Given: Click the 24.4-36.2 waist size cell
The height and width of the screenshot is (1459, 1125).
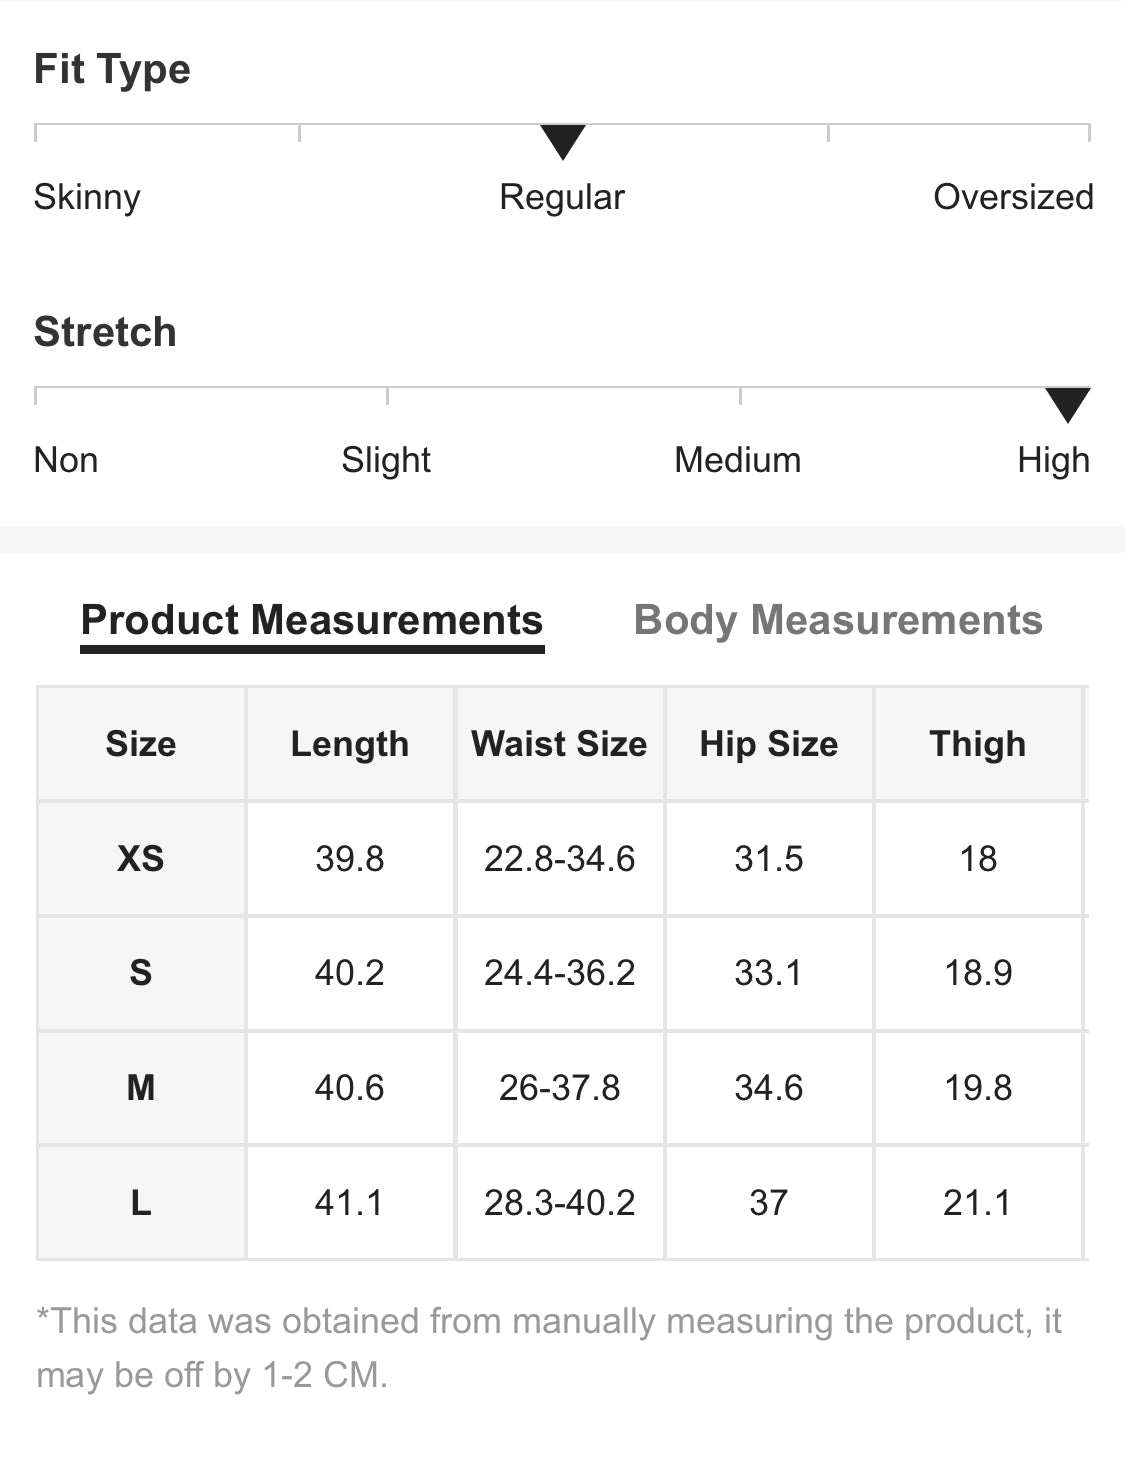Looking at the screenshot, I should tap(559, 973).
